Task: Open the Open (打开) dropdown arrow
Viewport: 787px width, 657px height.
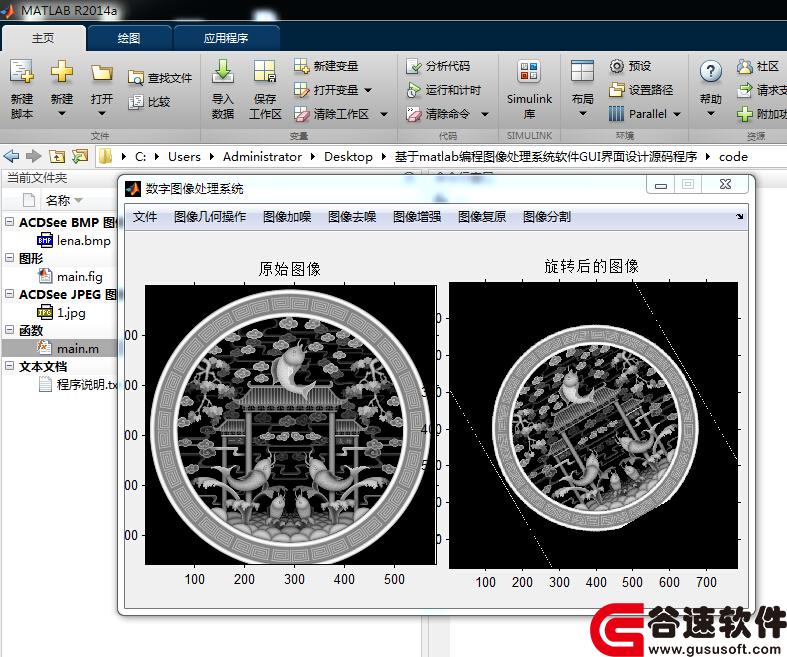Action: [x=101, y=114]
